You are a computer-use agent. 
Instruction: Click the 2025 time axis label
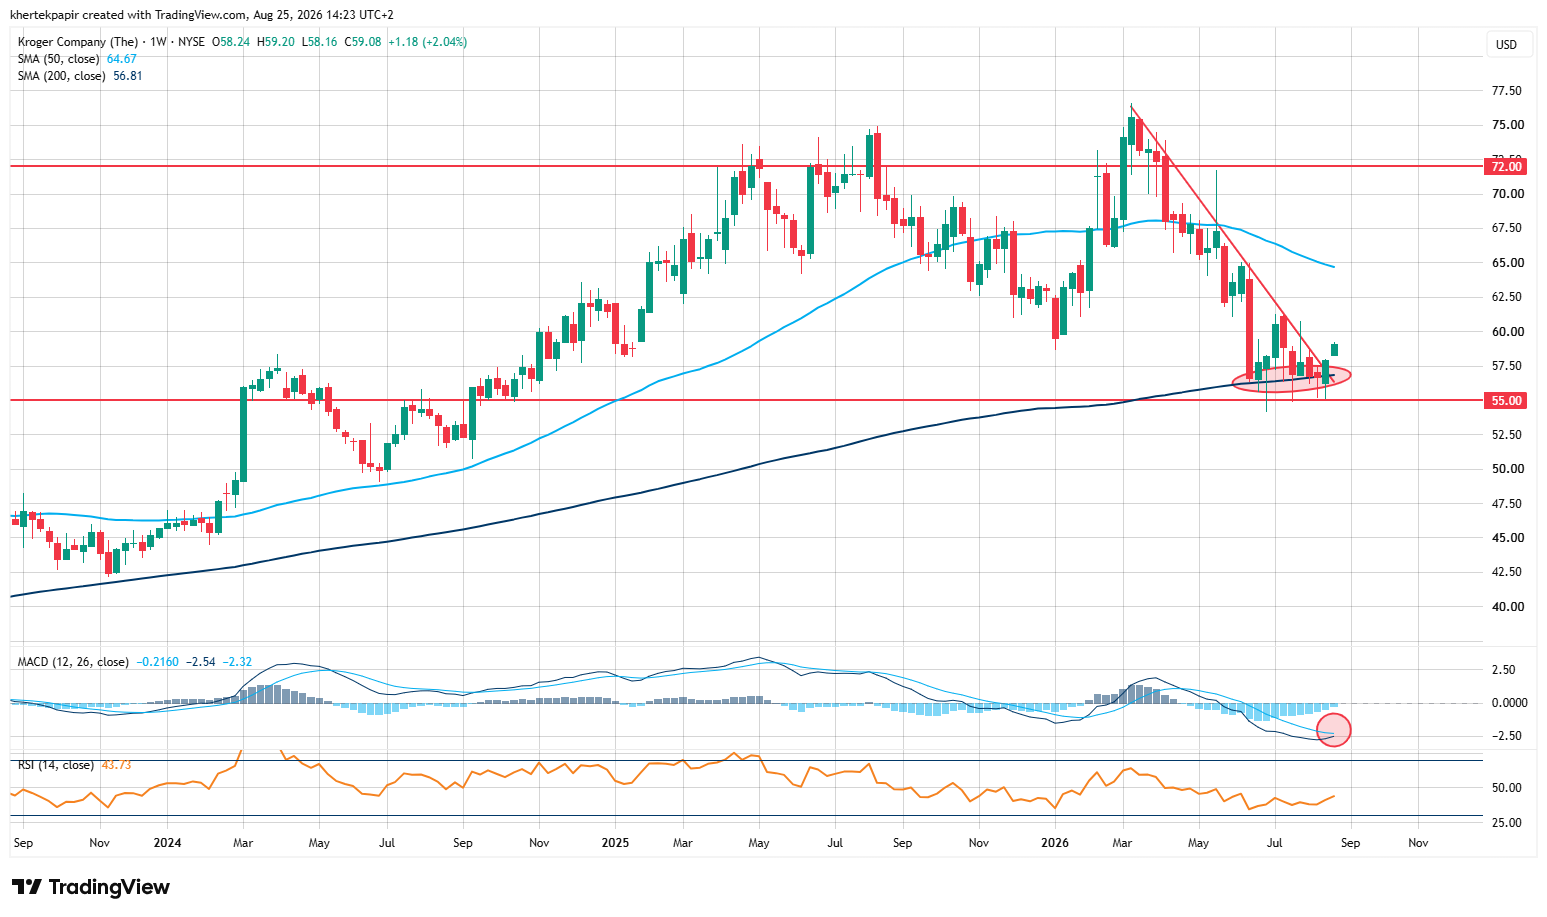pyautogui.click(x=615, y=843)
